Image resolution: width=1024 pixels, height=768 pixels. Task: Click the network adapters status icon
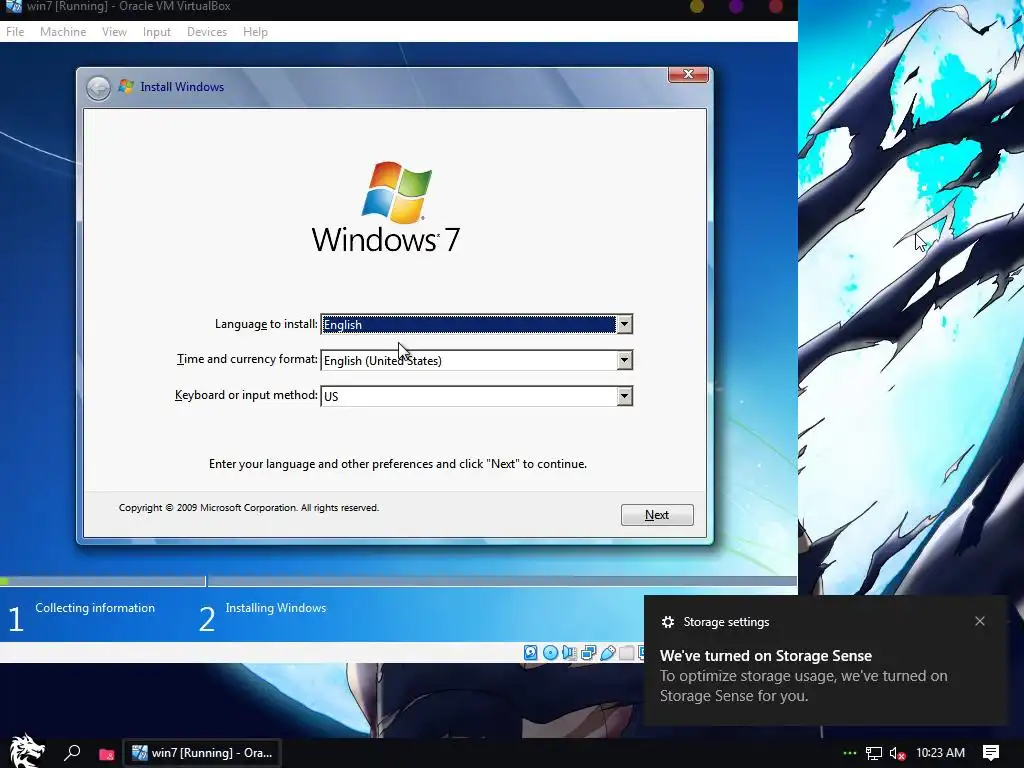coord(588,652)
